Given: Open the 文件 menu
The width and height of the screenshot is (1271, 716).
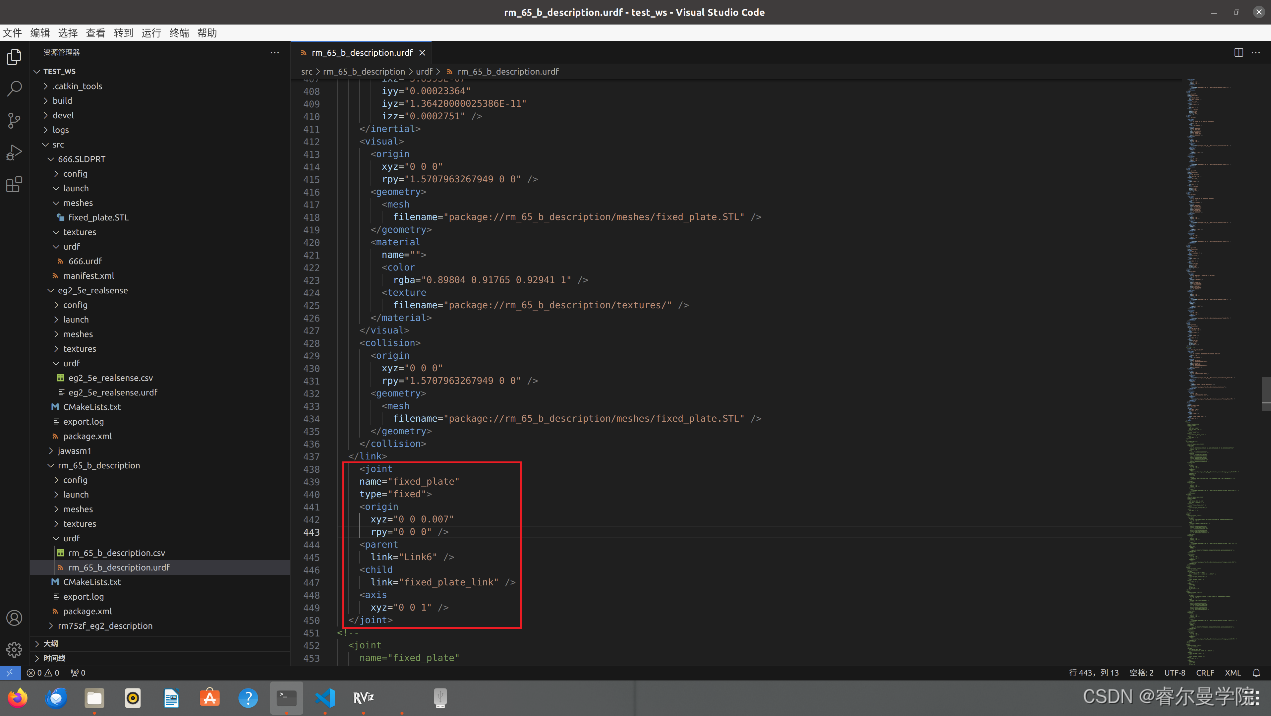Looking at the screenshot, I should 12,33.
